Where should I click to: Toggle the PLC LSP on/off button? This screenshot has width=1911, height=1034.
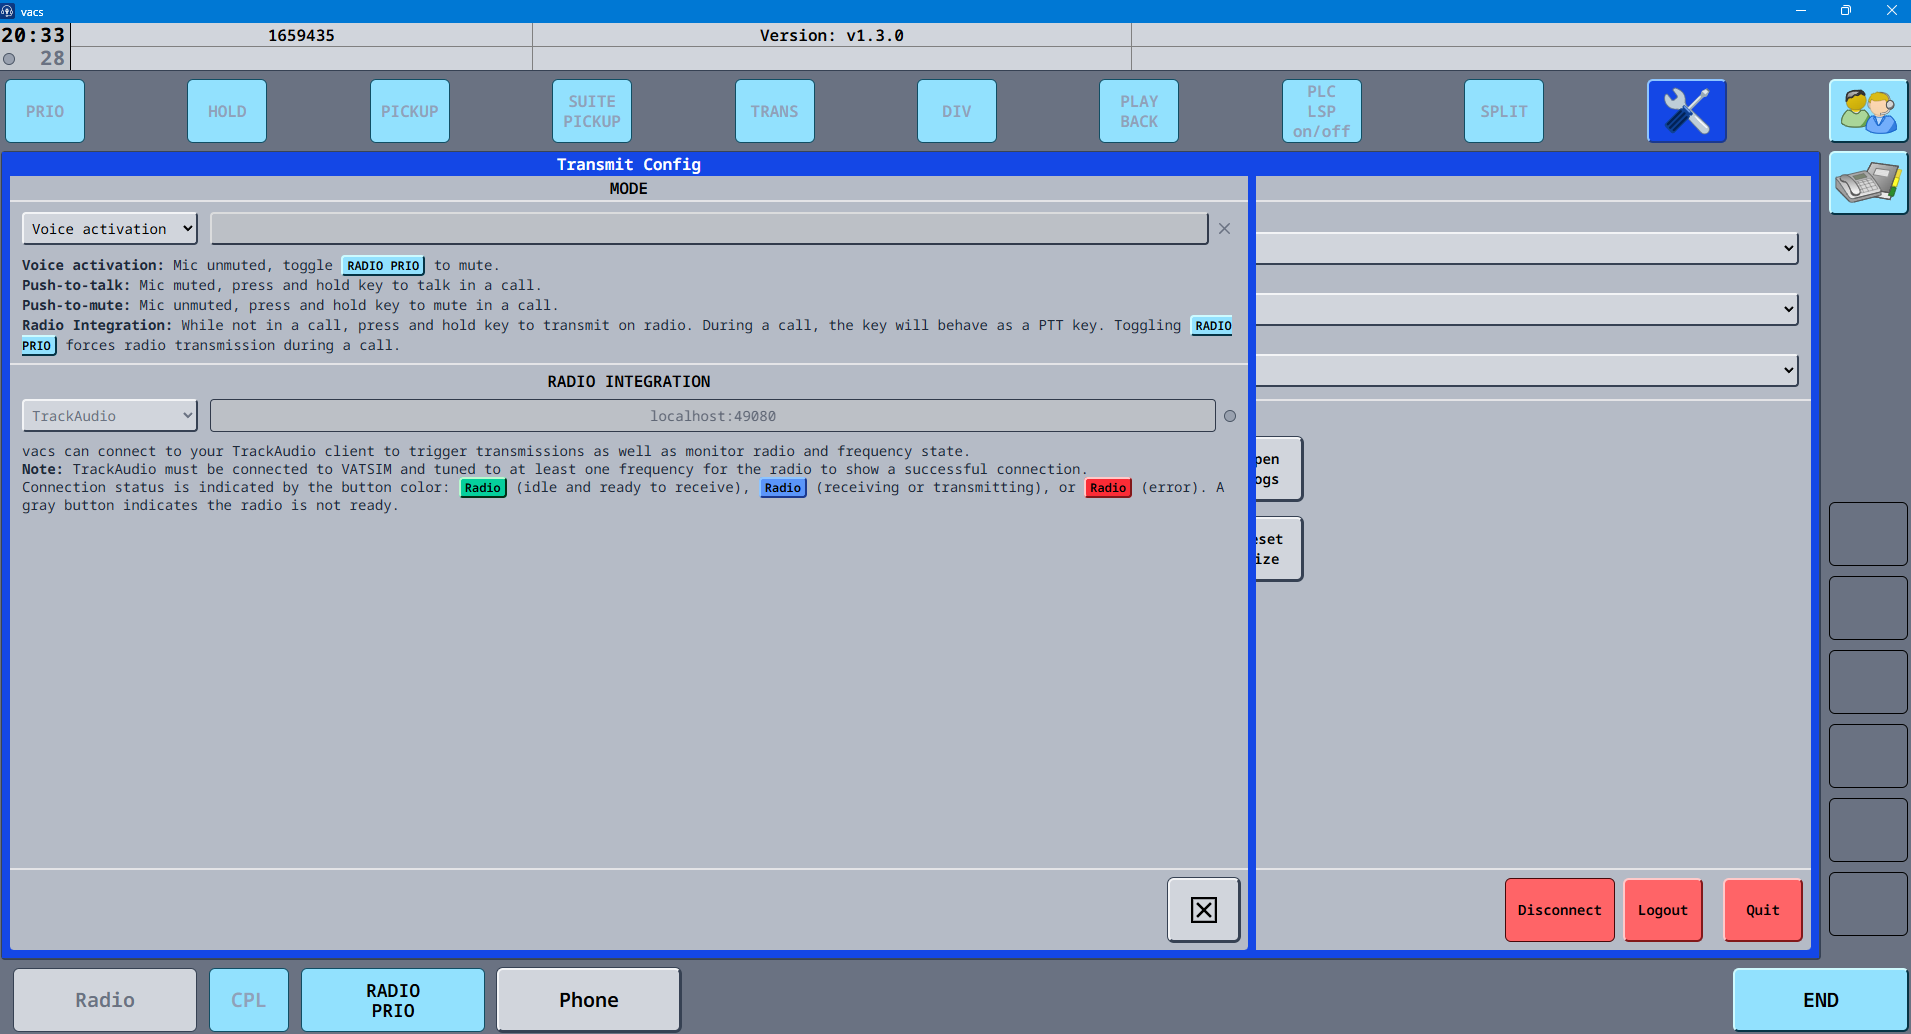coord(1321,111)
